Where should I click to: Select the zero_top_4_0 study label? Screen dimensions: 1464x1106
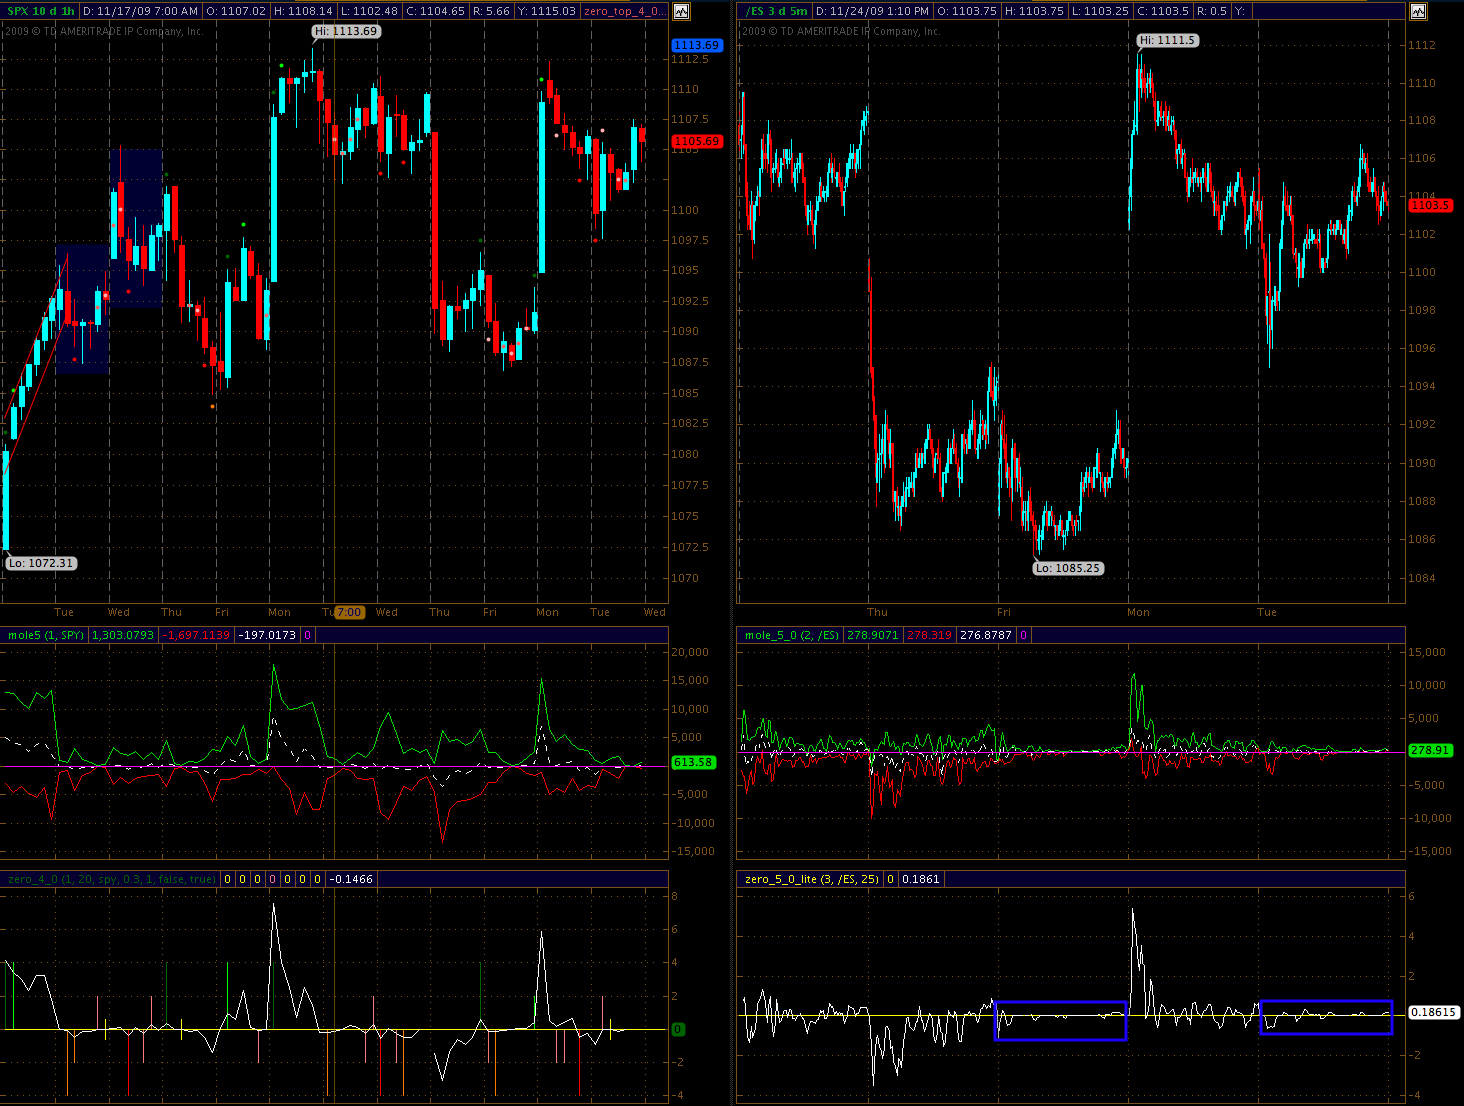pos(623,12)
